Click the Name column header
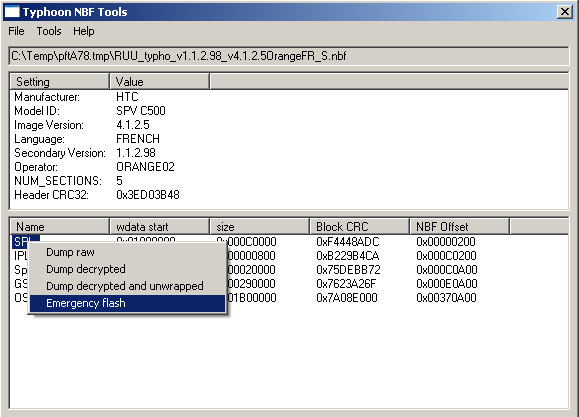This screenshot has height=417, width=579. pos(59,226)
